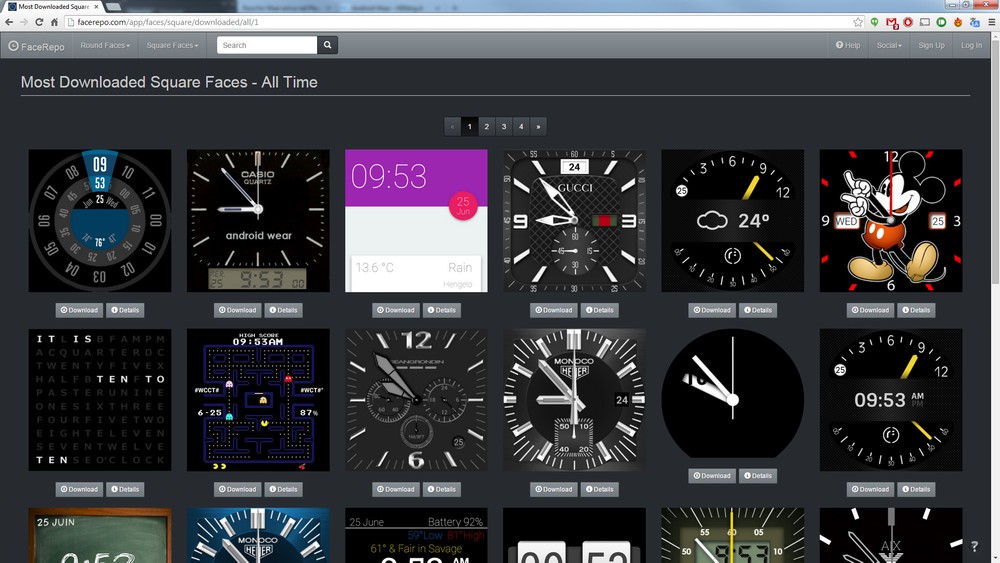Click the Sign Up link
Image resolution: width=1000 pixels, height=563 pixels.
(x=931, y=45)
